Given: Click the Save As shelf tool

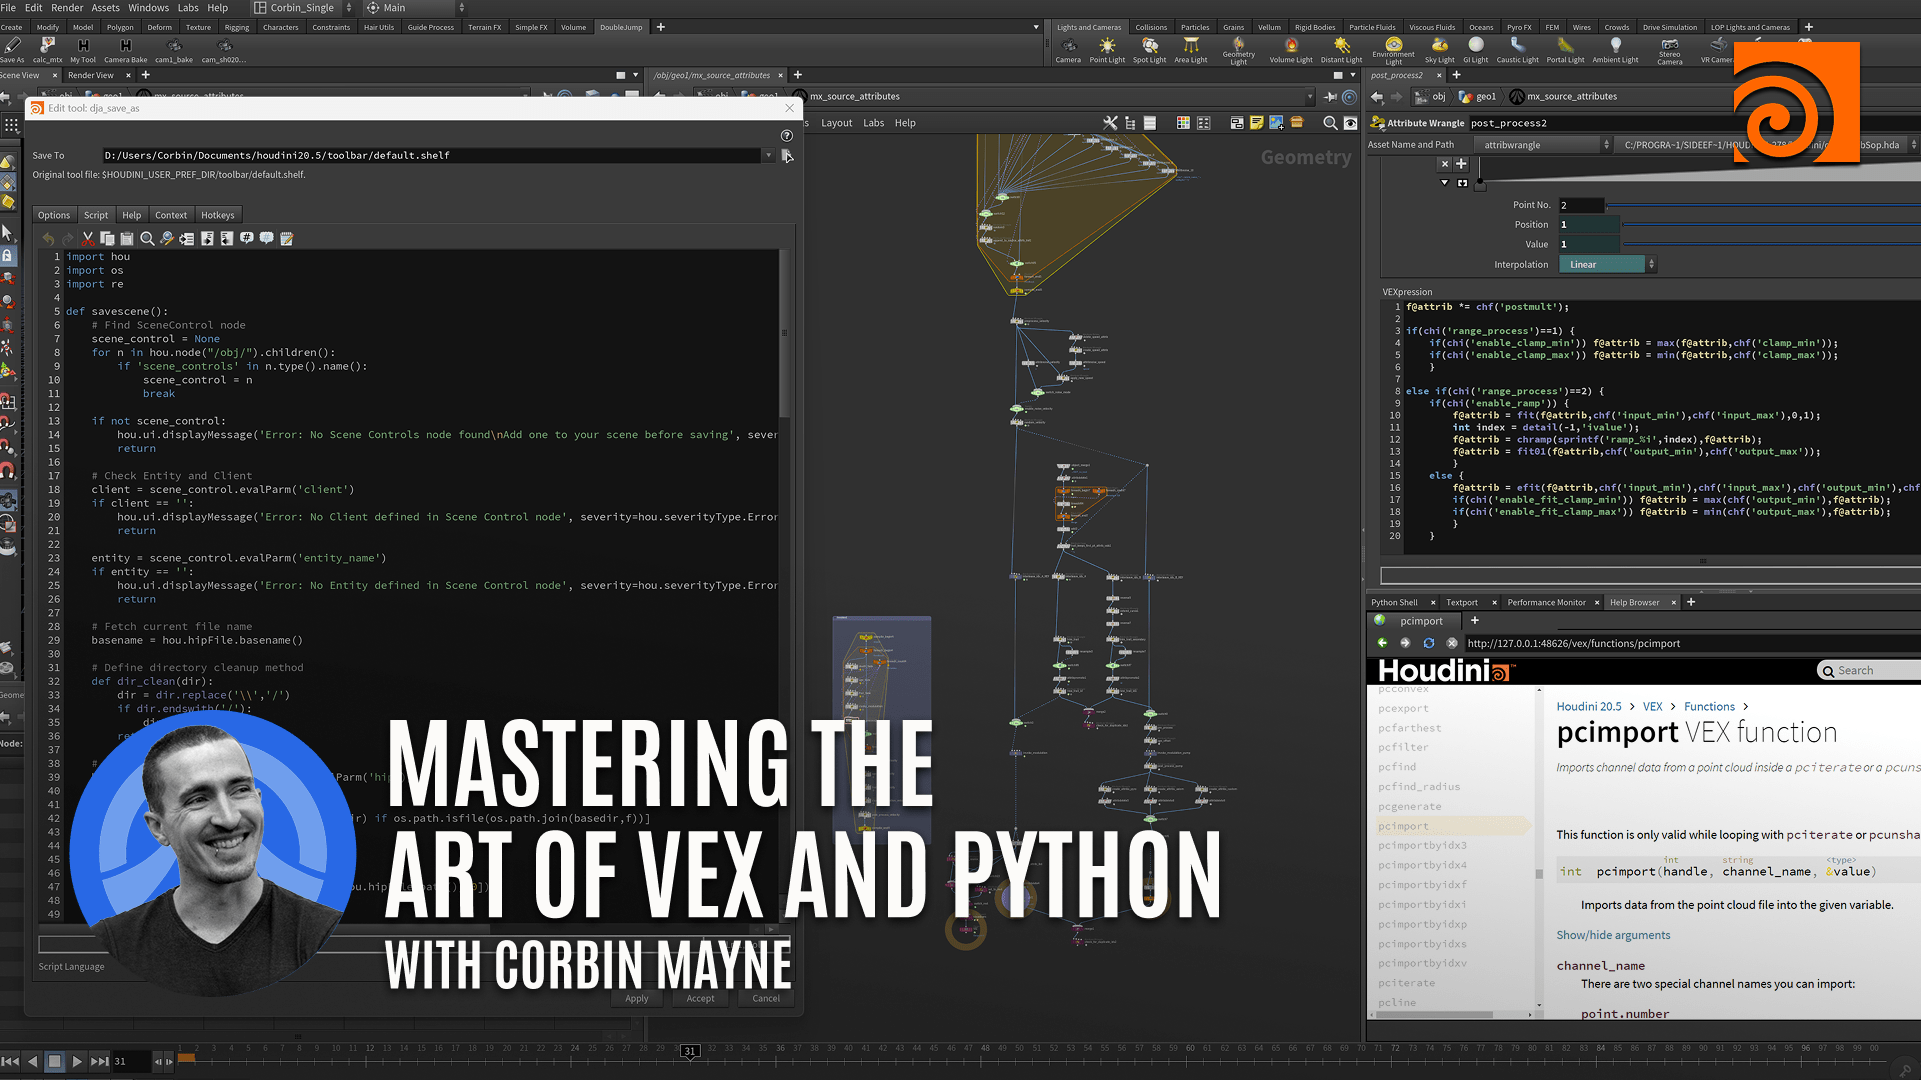Looking at the screenshot, I should click(12, 50).
